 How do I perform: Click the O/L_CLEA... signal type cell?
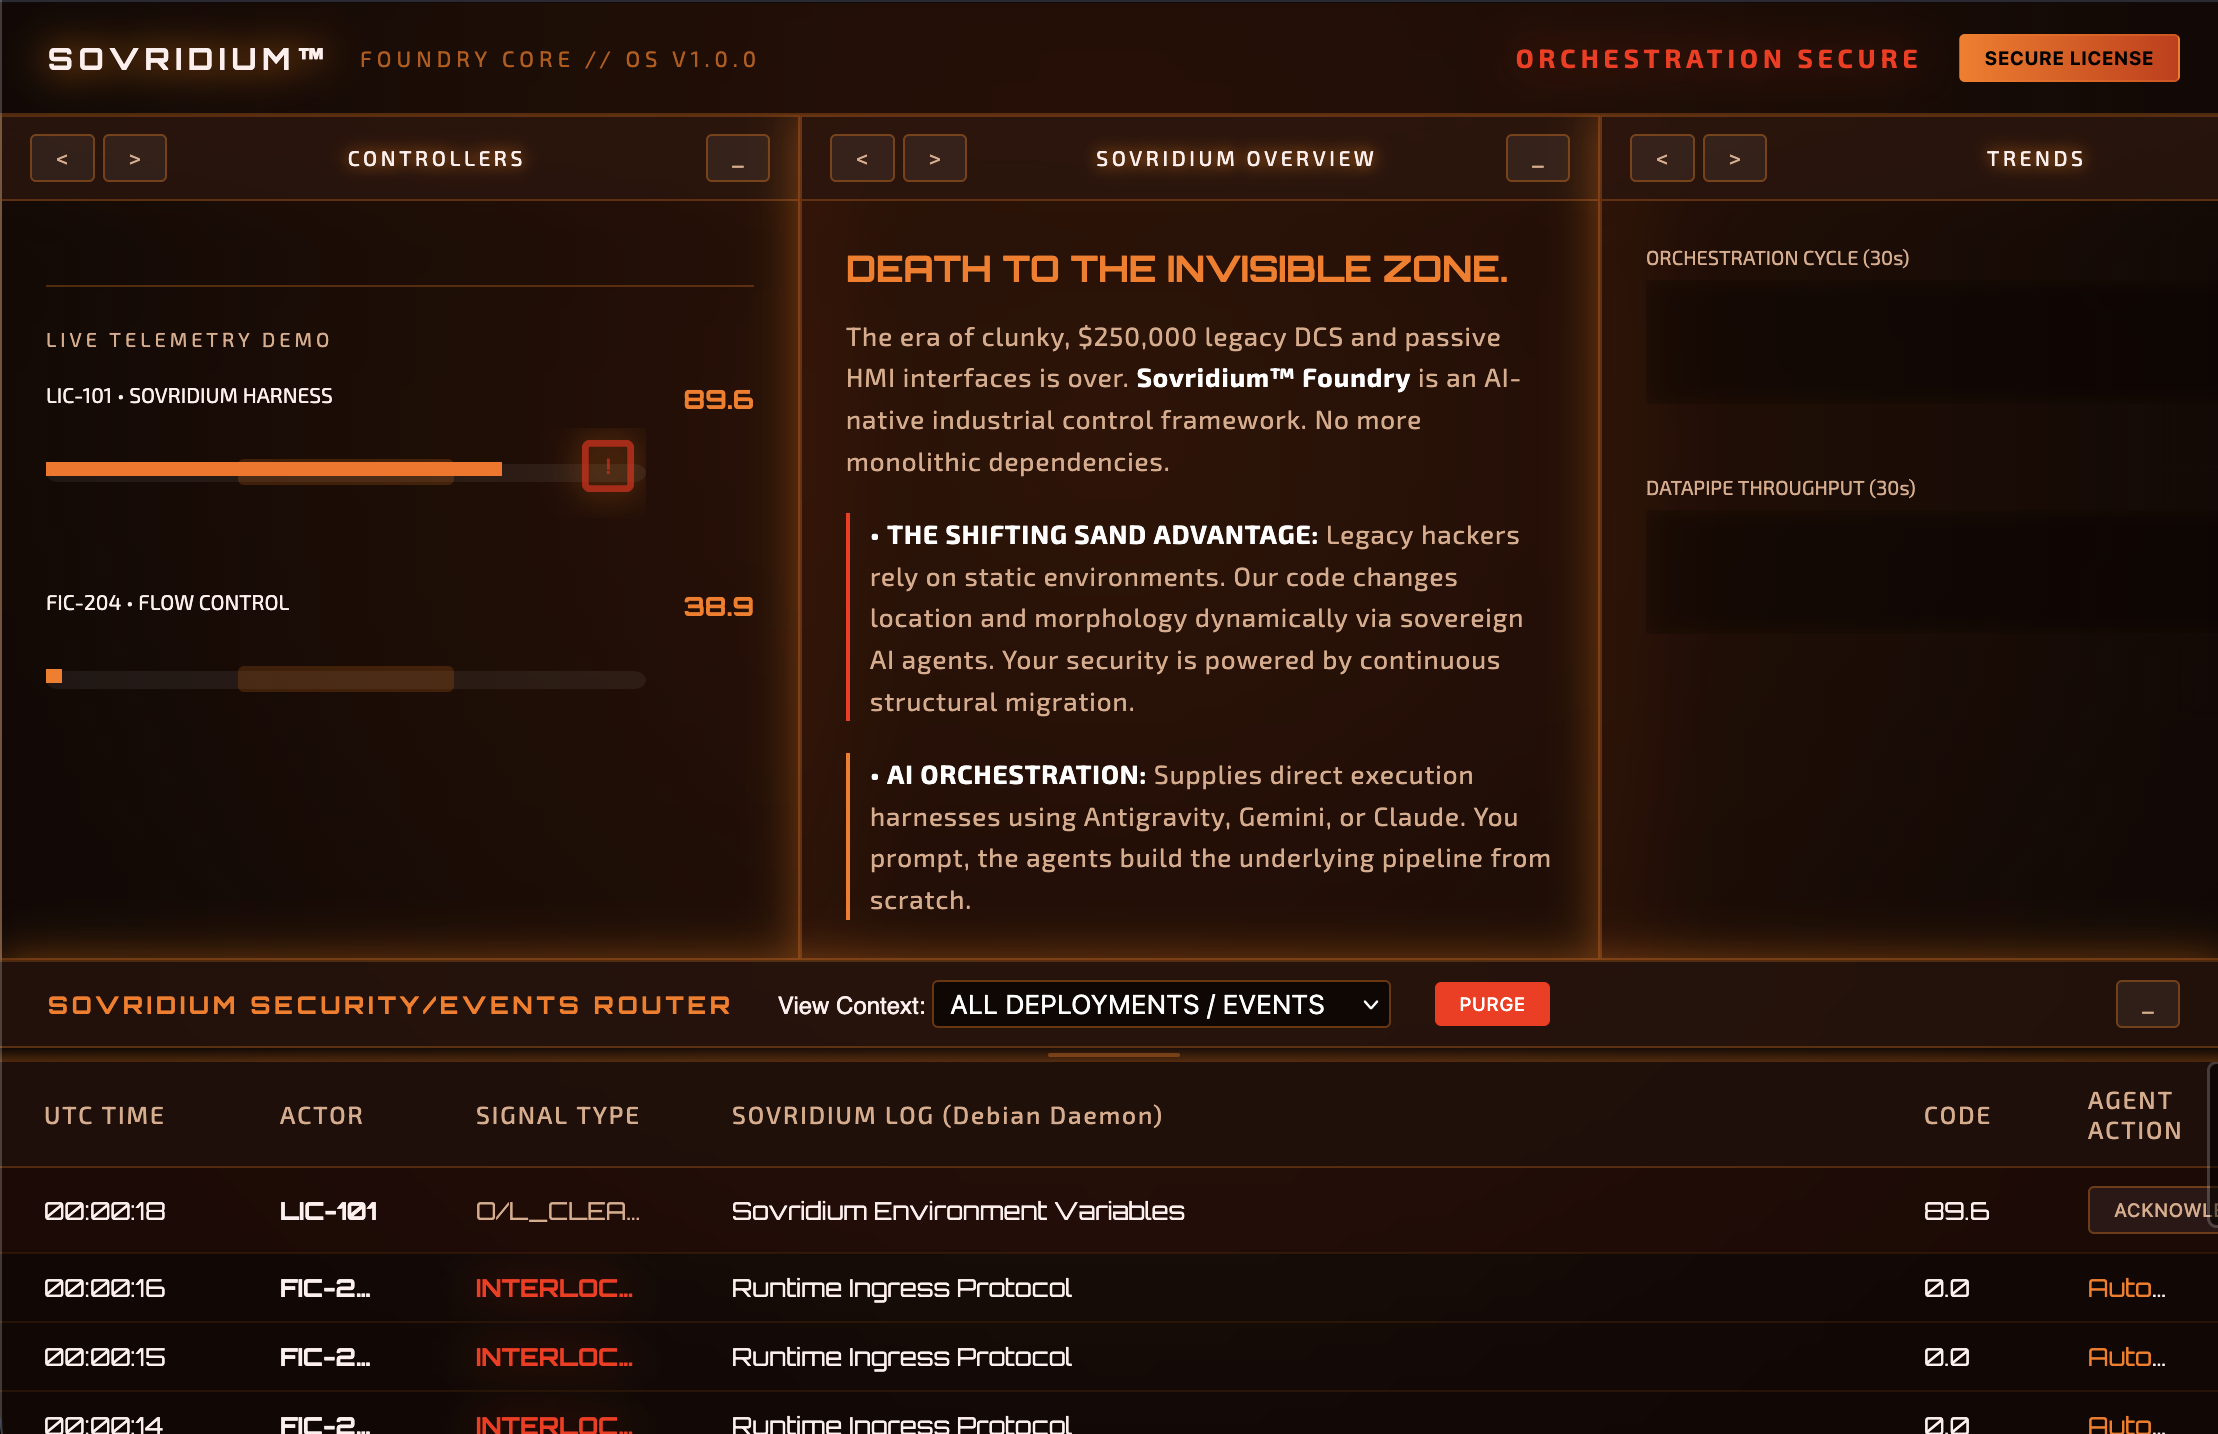(x=557, y=1211)
